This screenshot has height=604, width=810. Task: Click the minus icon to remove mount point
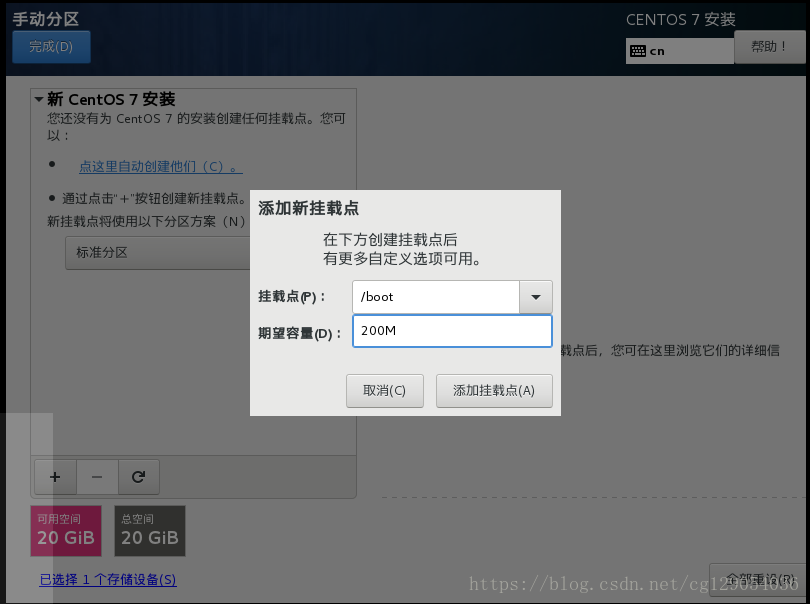[97, 477]
